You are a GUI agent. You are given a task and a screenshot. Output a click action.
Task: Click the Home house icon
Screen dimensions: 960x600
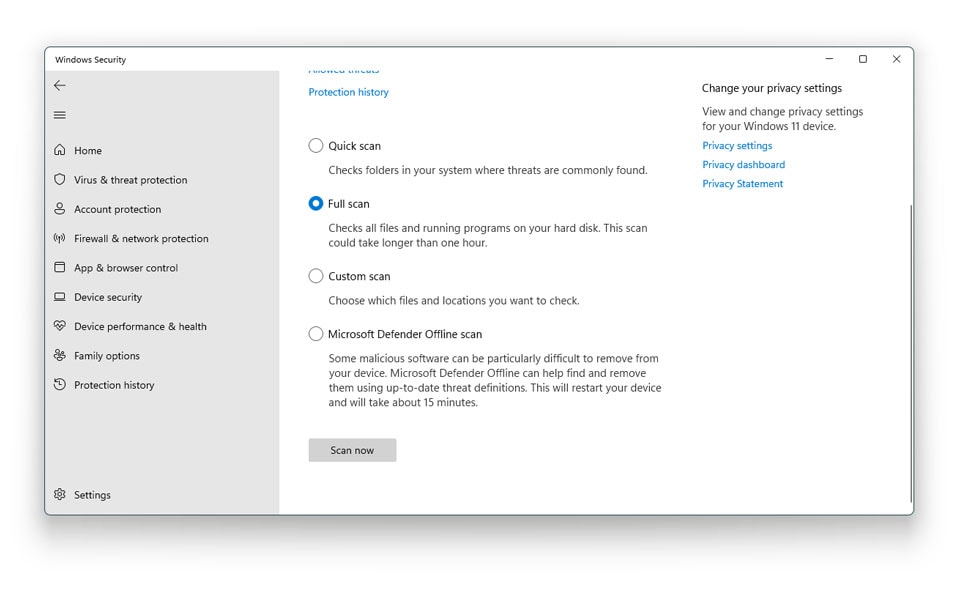pos(59,150)
